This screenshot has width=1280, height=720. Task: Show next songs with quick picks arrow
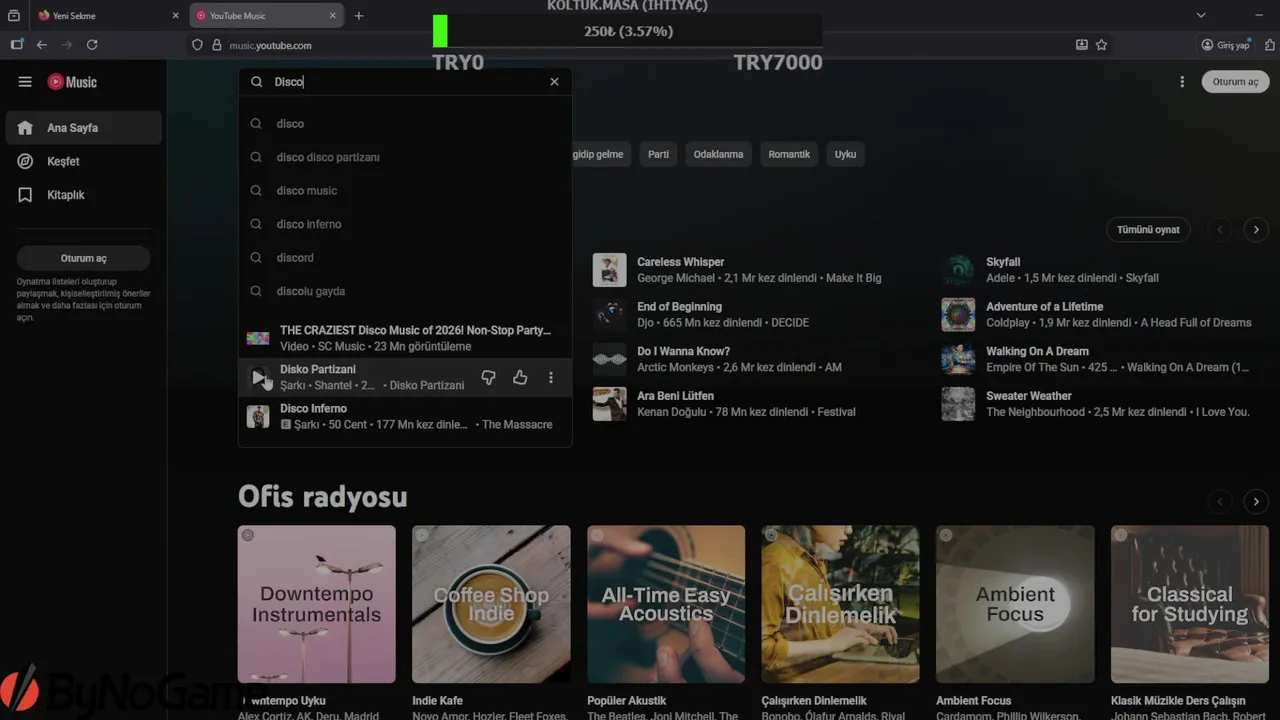(1256, 229)
